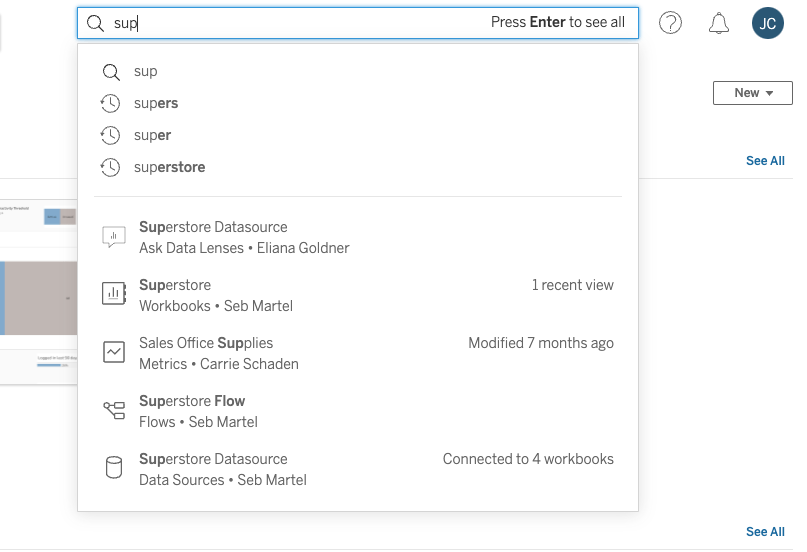Click the lower See All link
Image resolution: width=807 pixels, height=552 pixels.
765,532
